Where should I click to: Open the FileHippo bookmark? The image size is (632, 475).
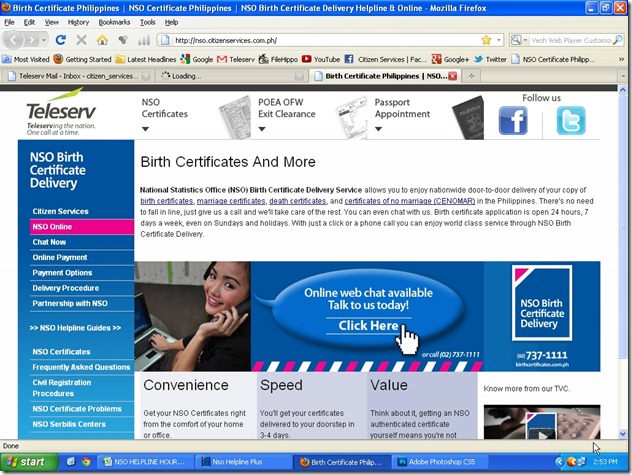pyautogui.click(x=278, y=59)
